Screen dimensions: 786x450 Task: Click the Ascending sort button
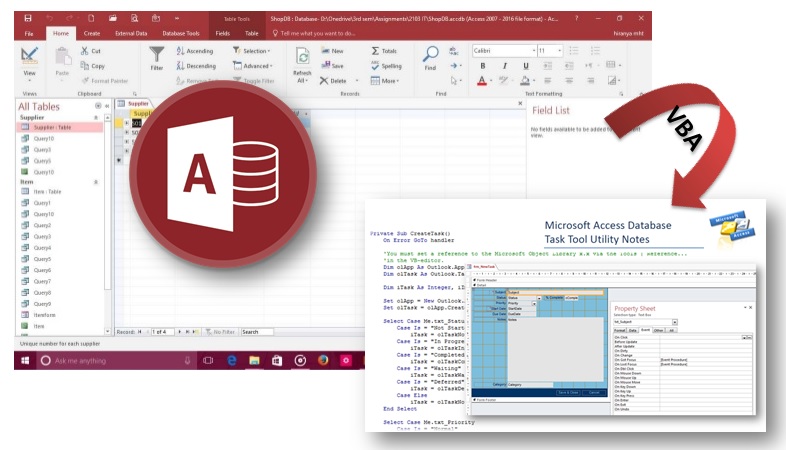coord(196,51)
